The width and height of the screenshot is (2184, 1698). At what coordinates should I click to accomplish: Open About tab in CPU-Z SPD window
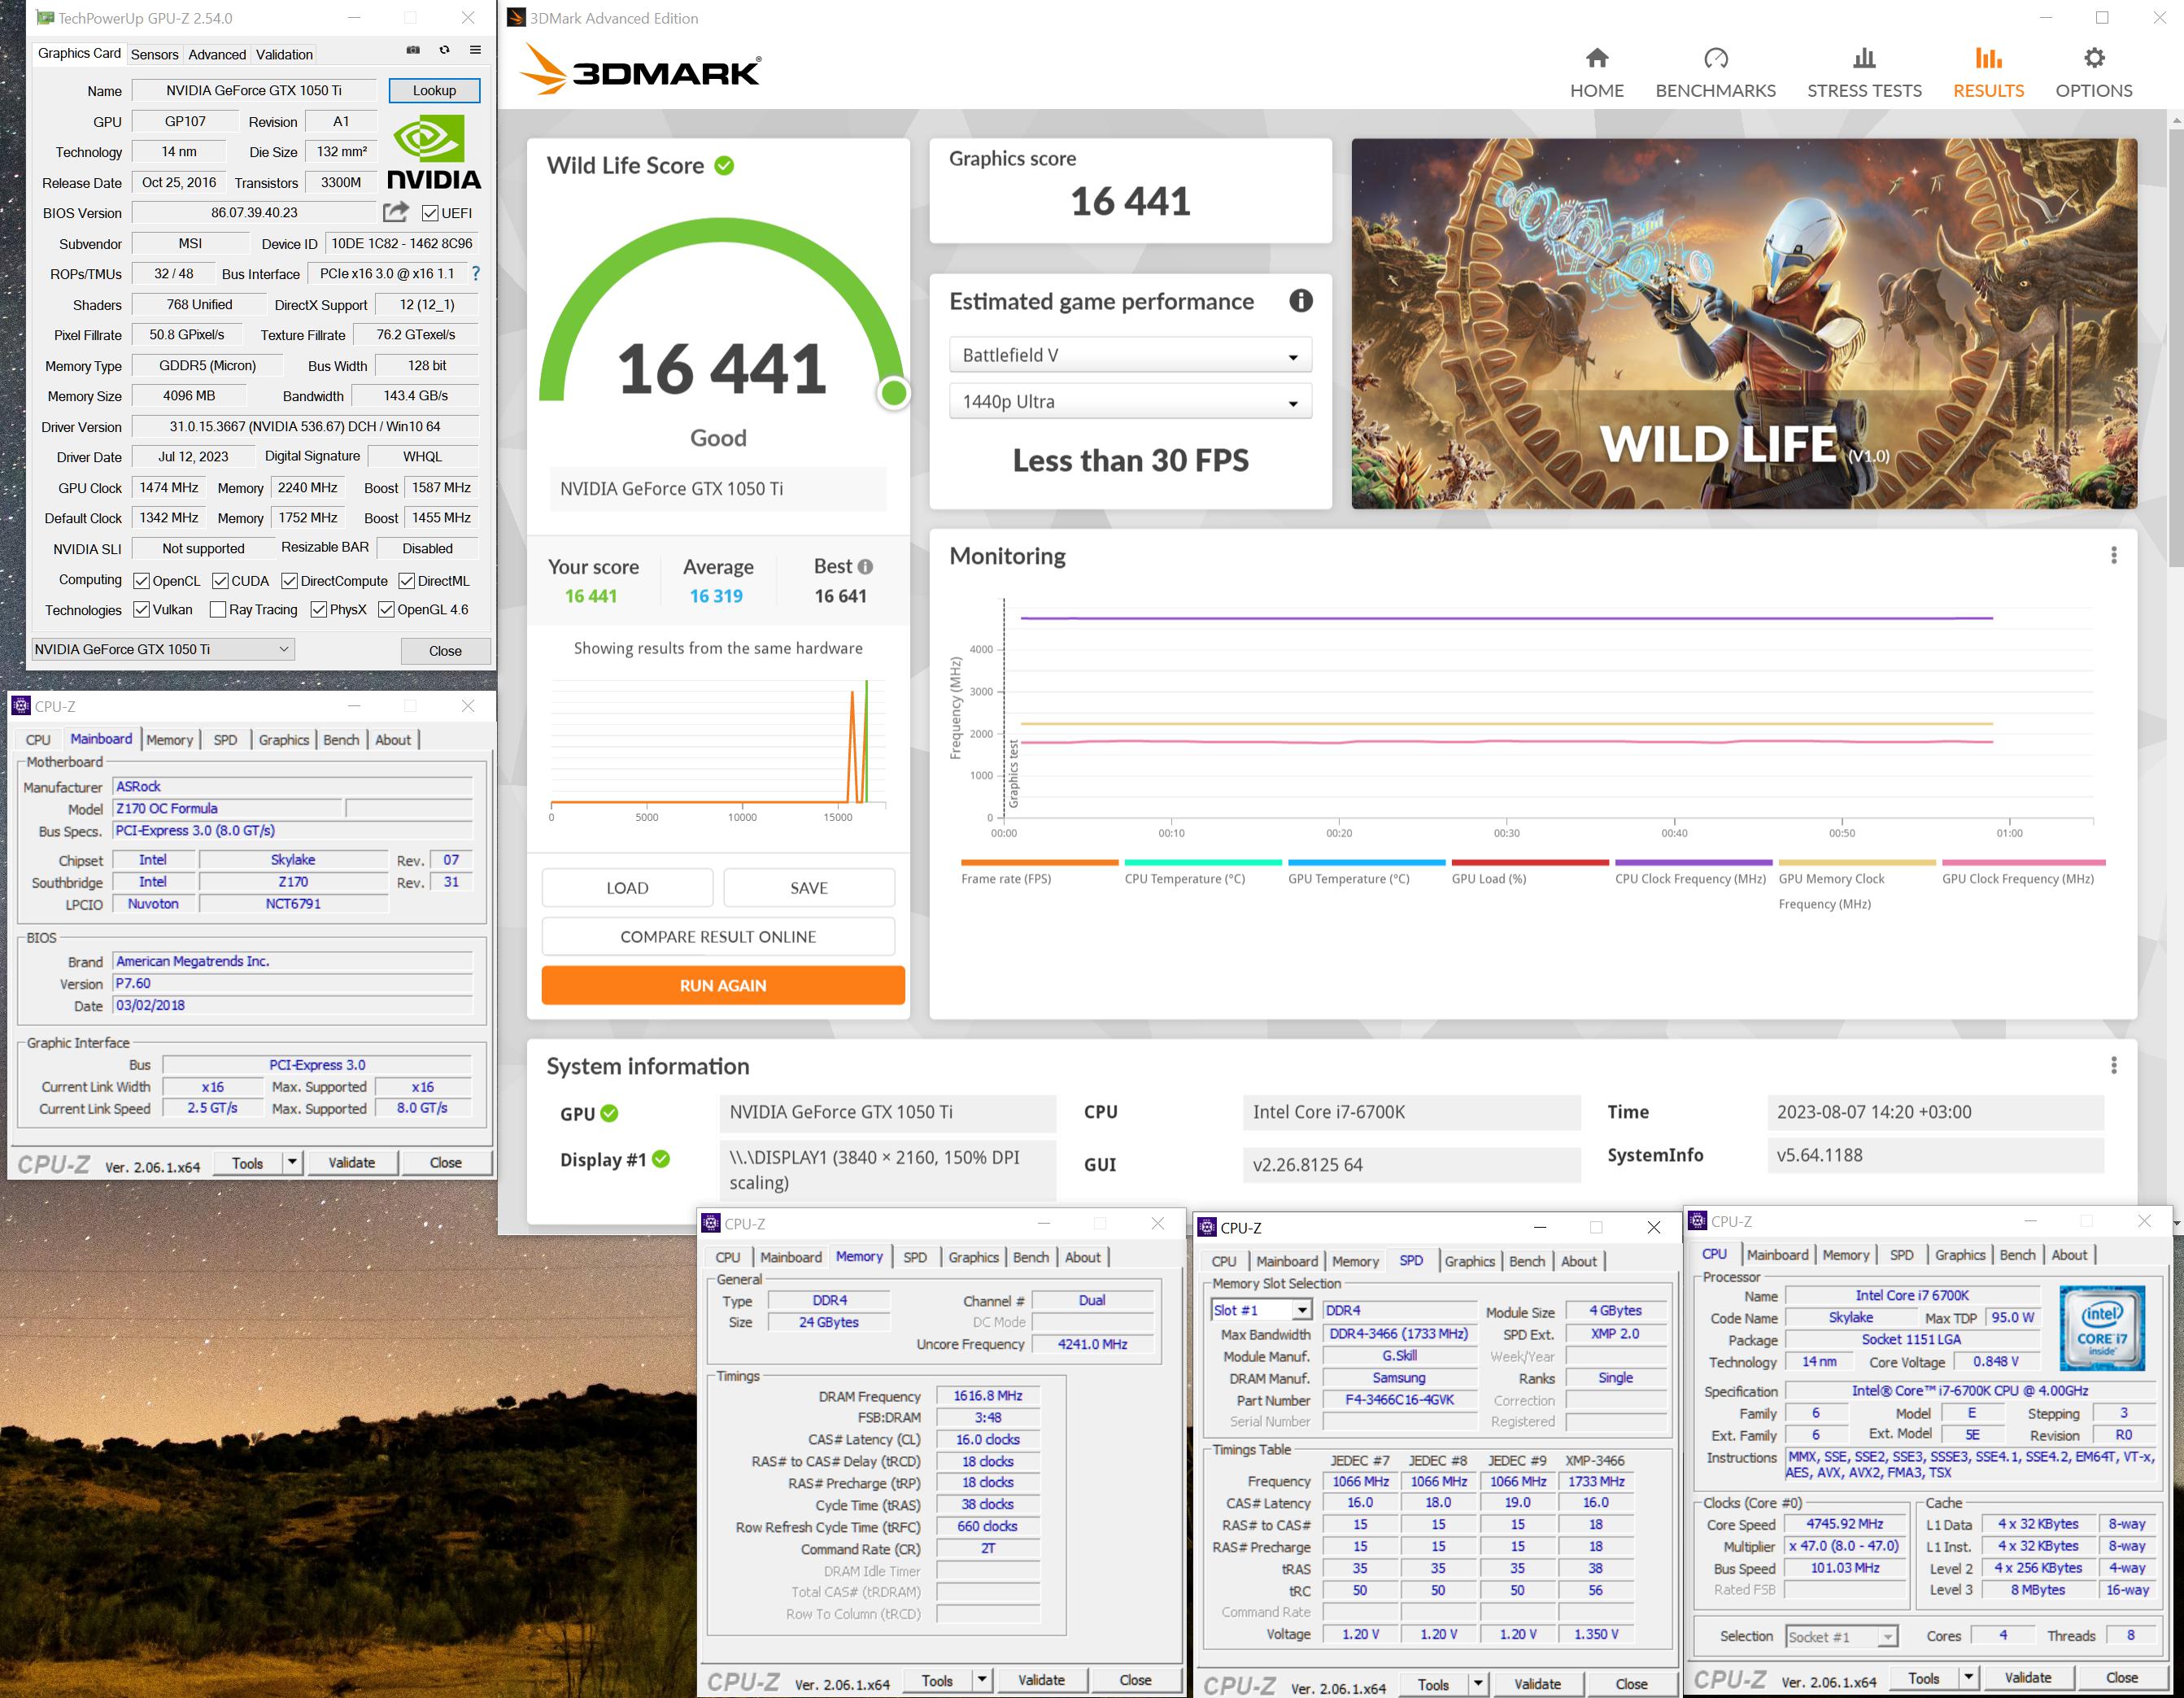(1579, 1261)
